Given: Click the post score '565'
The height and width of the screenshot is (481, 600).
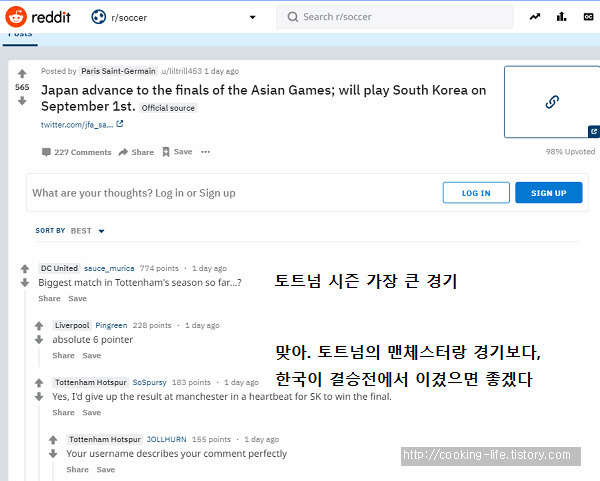Looking at the screenshot, I should [22, 87].
